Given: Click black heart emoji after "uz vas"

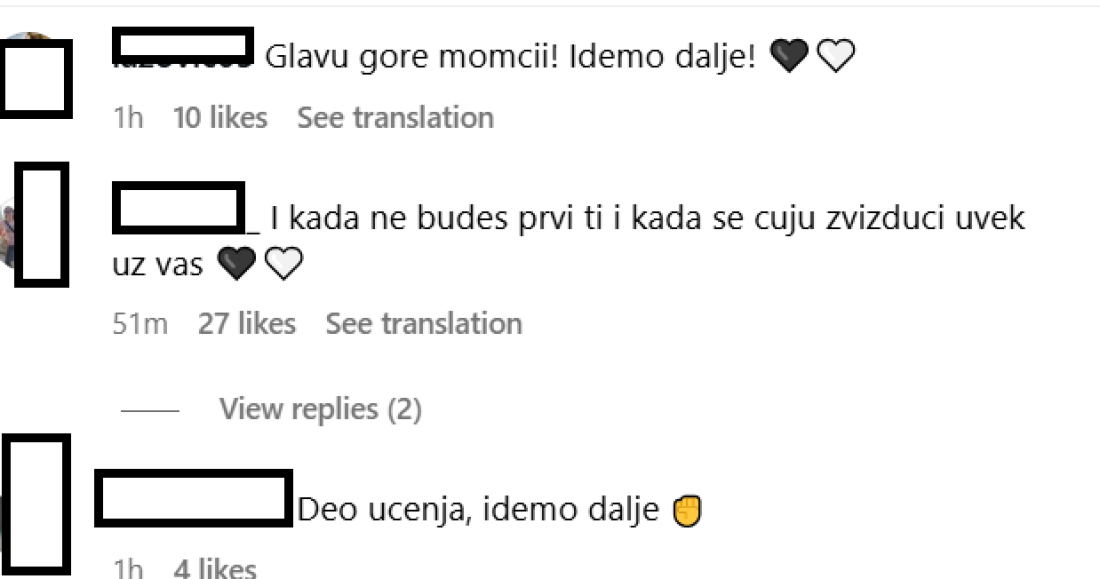Looking at the screenshot, I should [x=237, y=264].
